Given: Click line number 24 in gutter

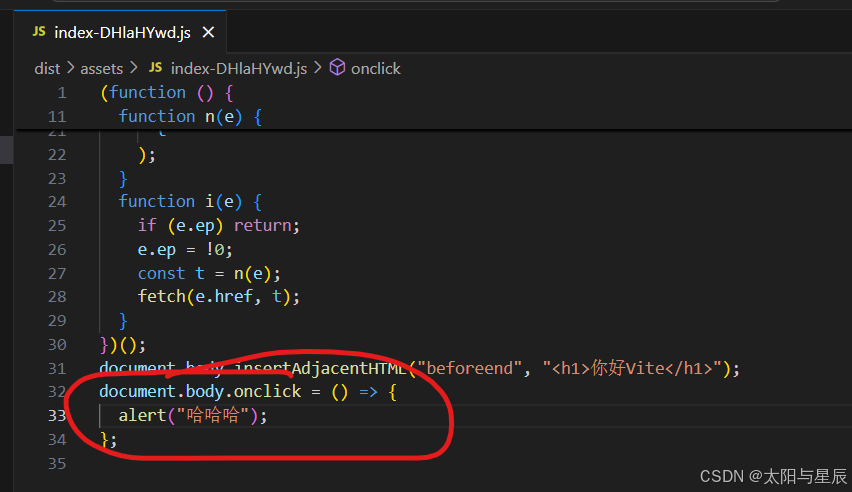Looking at the screenshot, I should coord(57,202).
